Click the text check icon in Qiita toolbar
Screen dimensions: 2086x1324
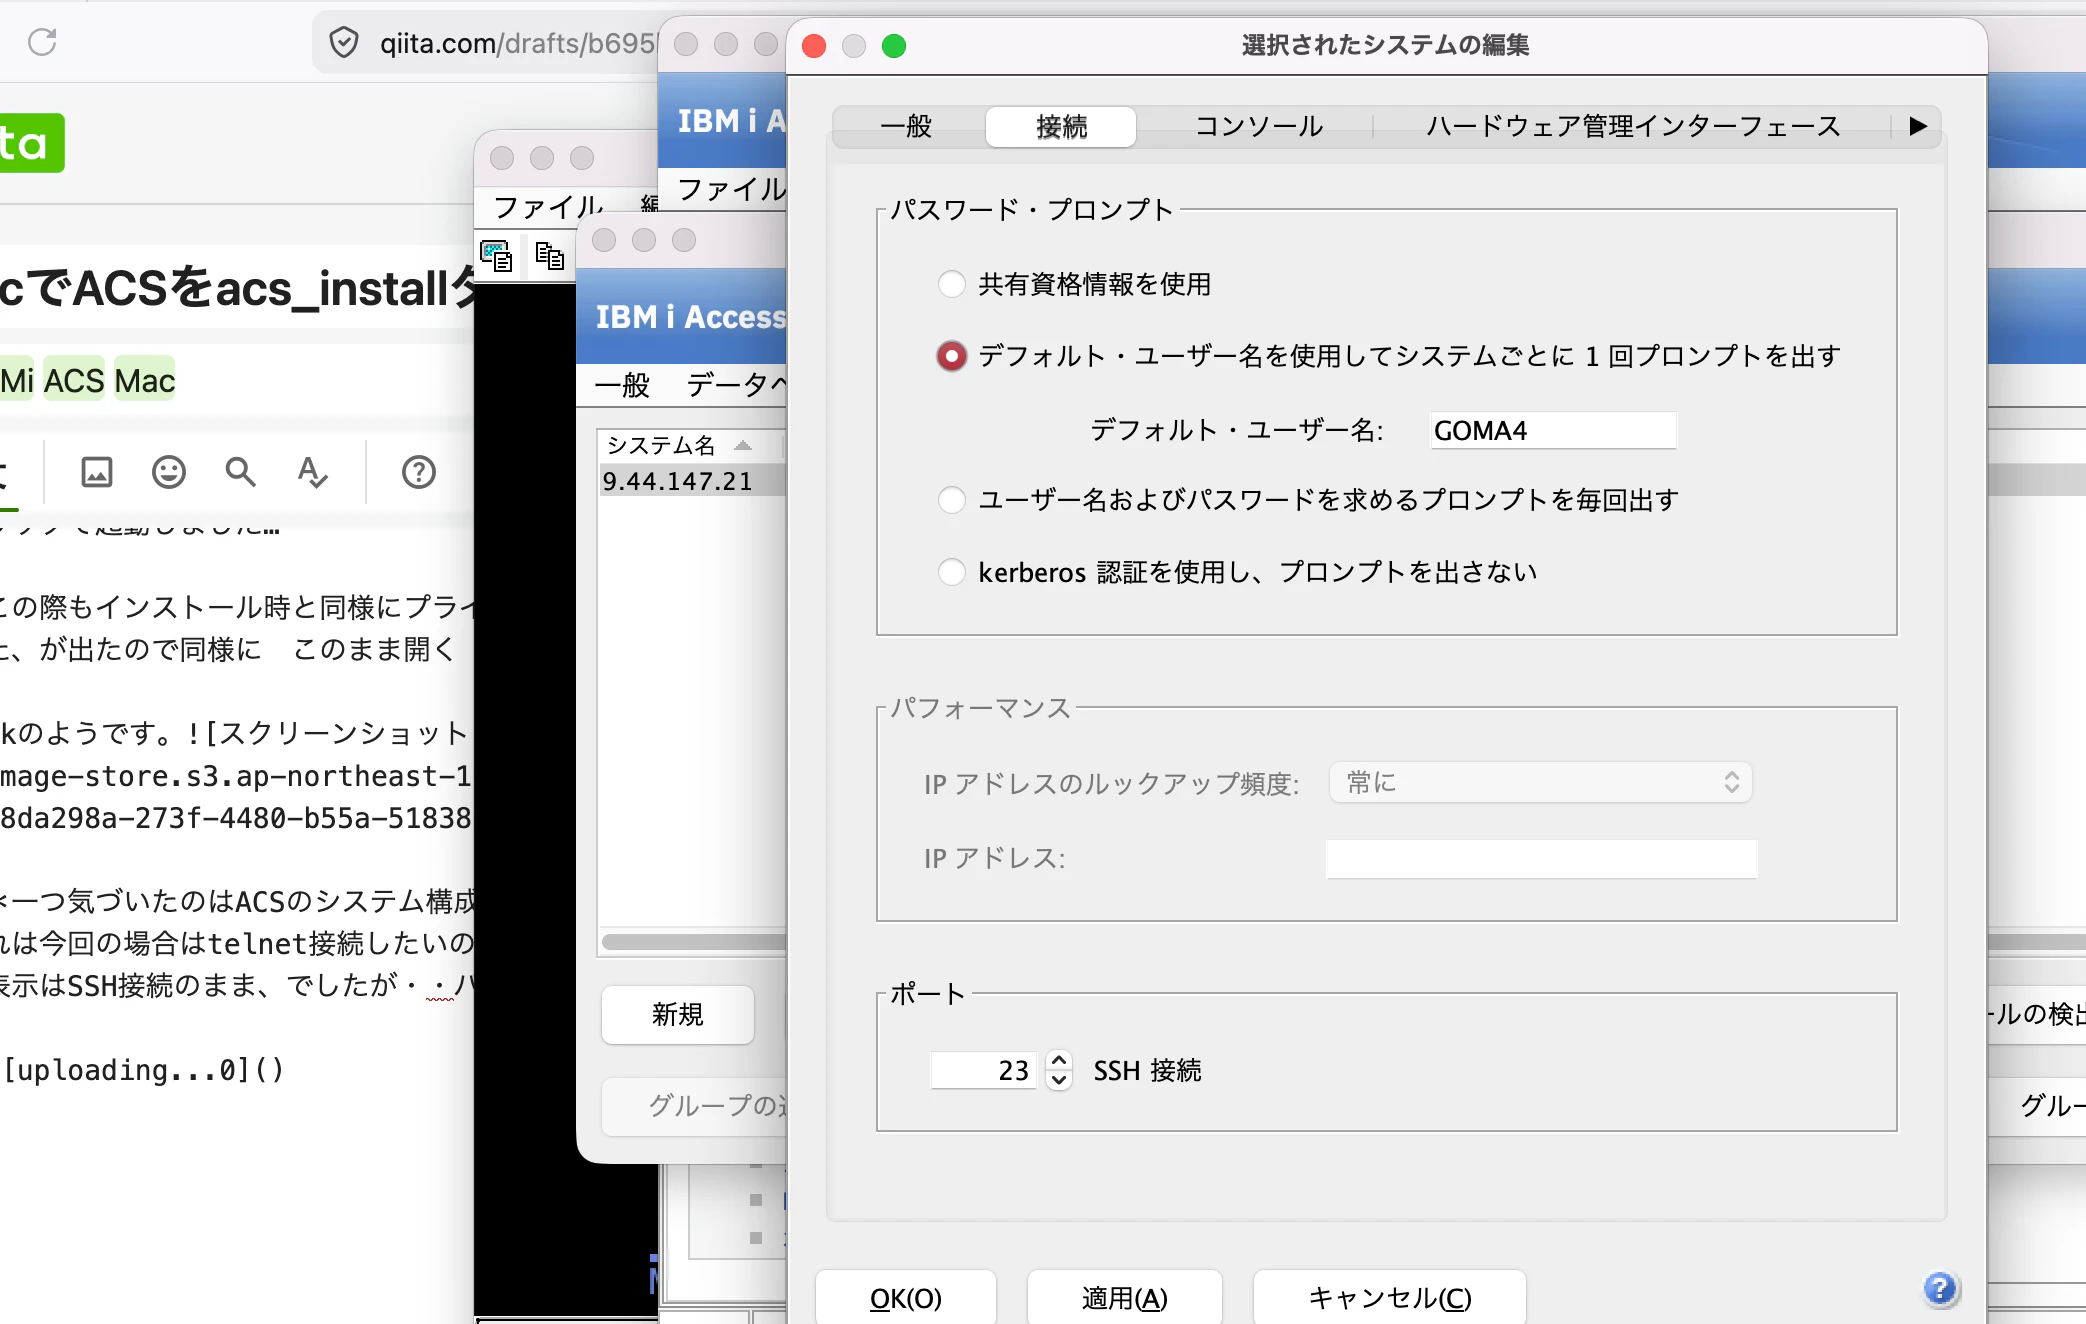[x=312, y=471]
